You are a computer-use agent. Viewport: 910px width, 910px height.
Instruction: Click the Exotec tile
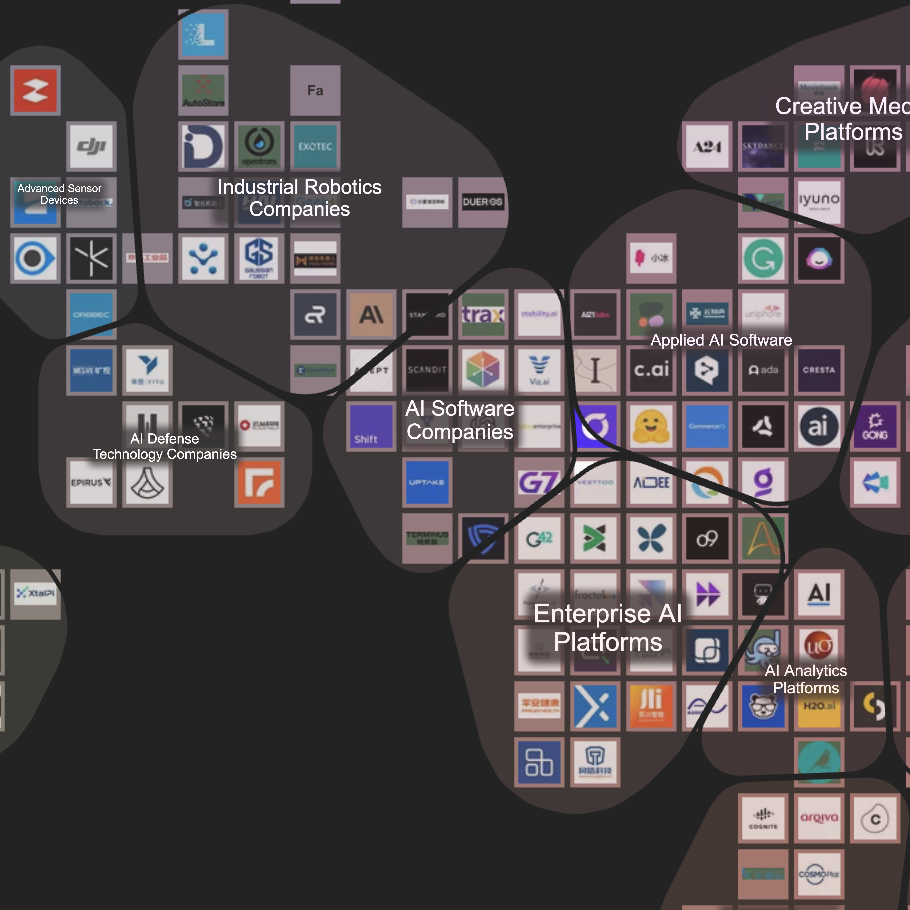315,146
